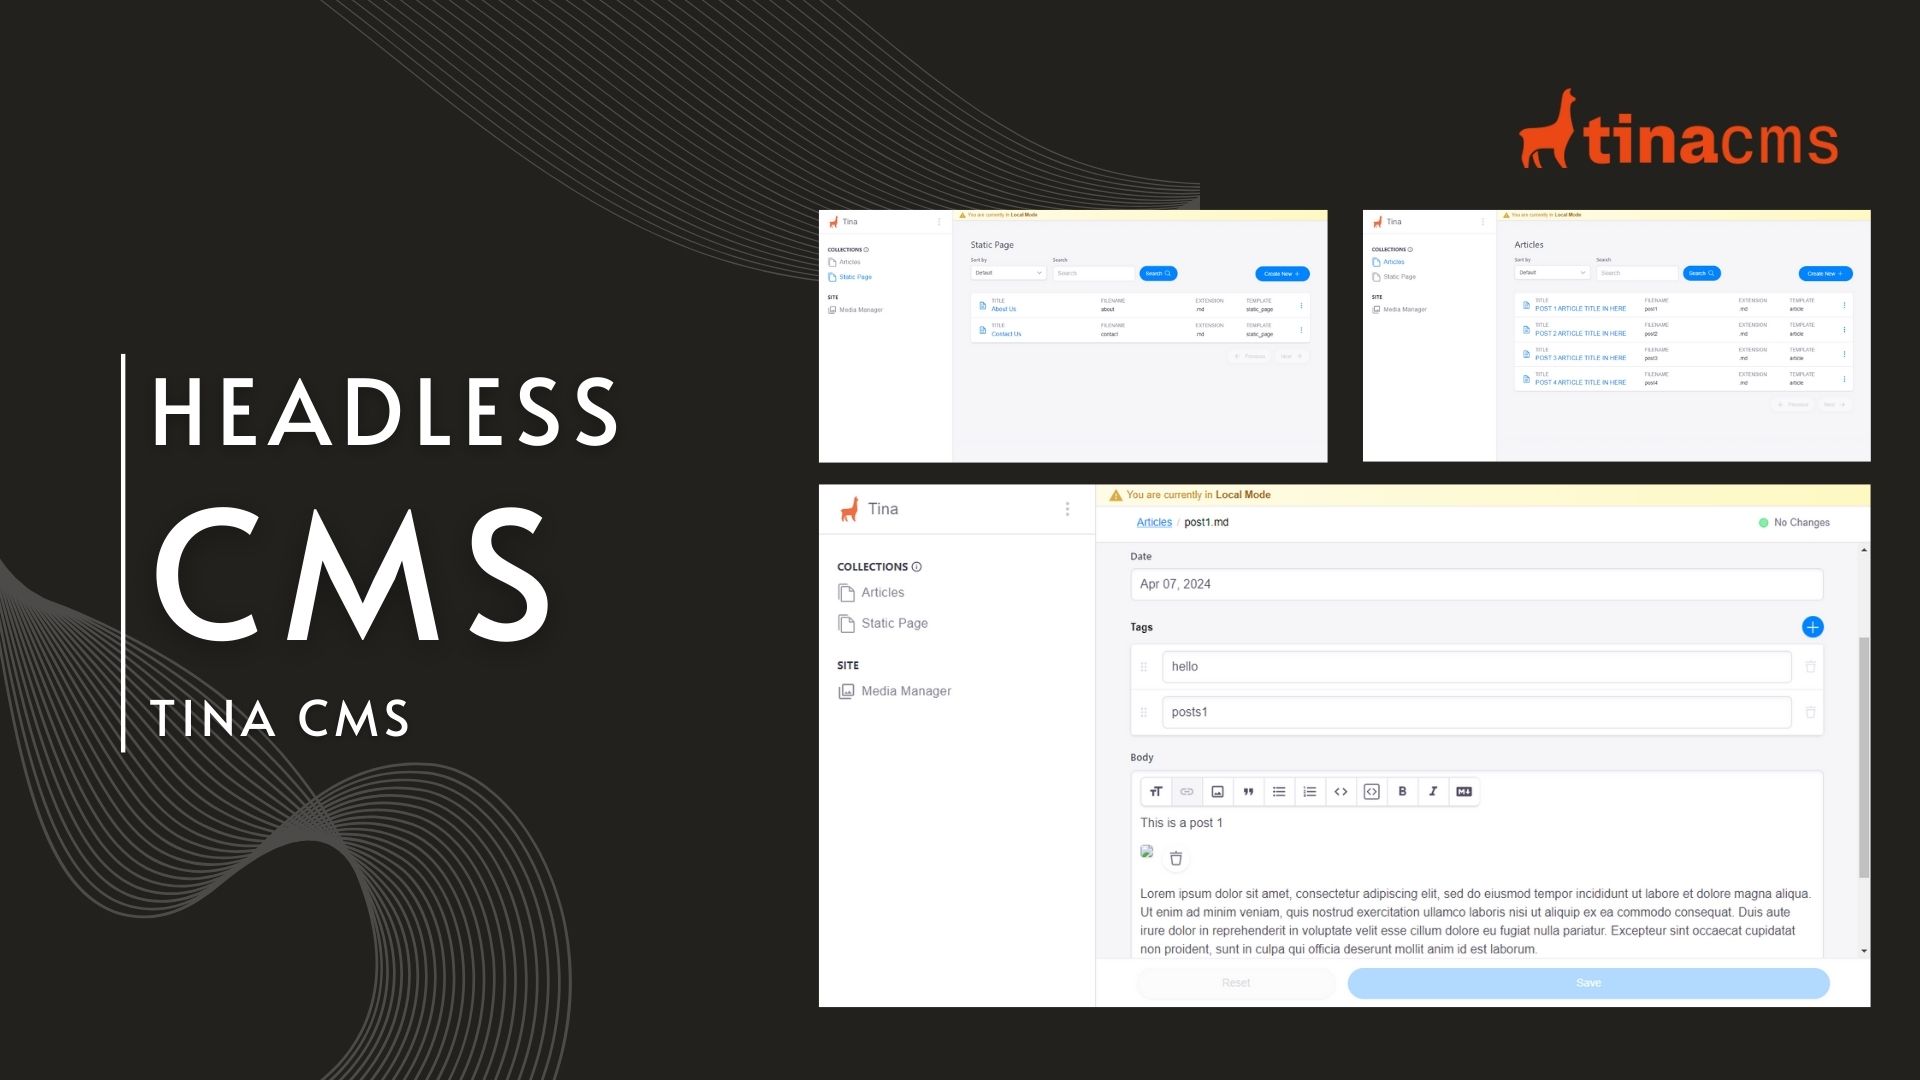This screenshot has width=1920, height=1080.
Task: Select the Media Manager site item
Action: (x=905, y=691)
